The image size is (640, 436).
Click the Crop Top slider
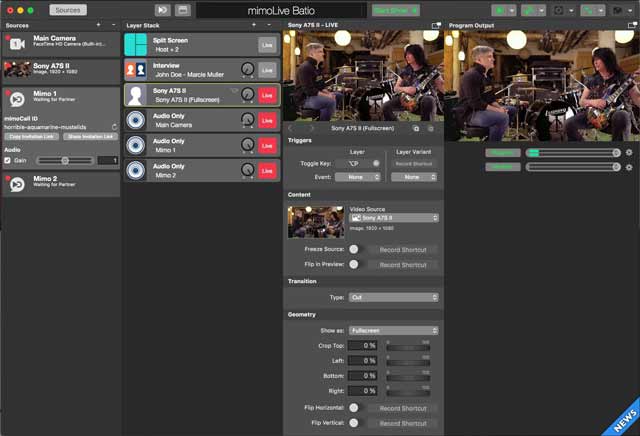click(x=408, y=347)
